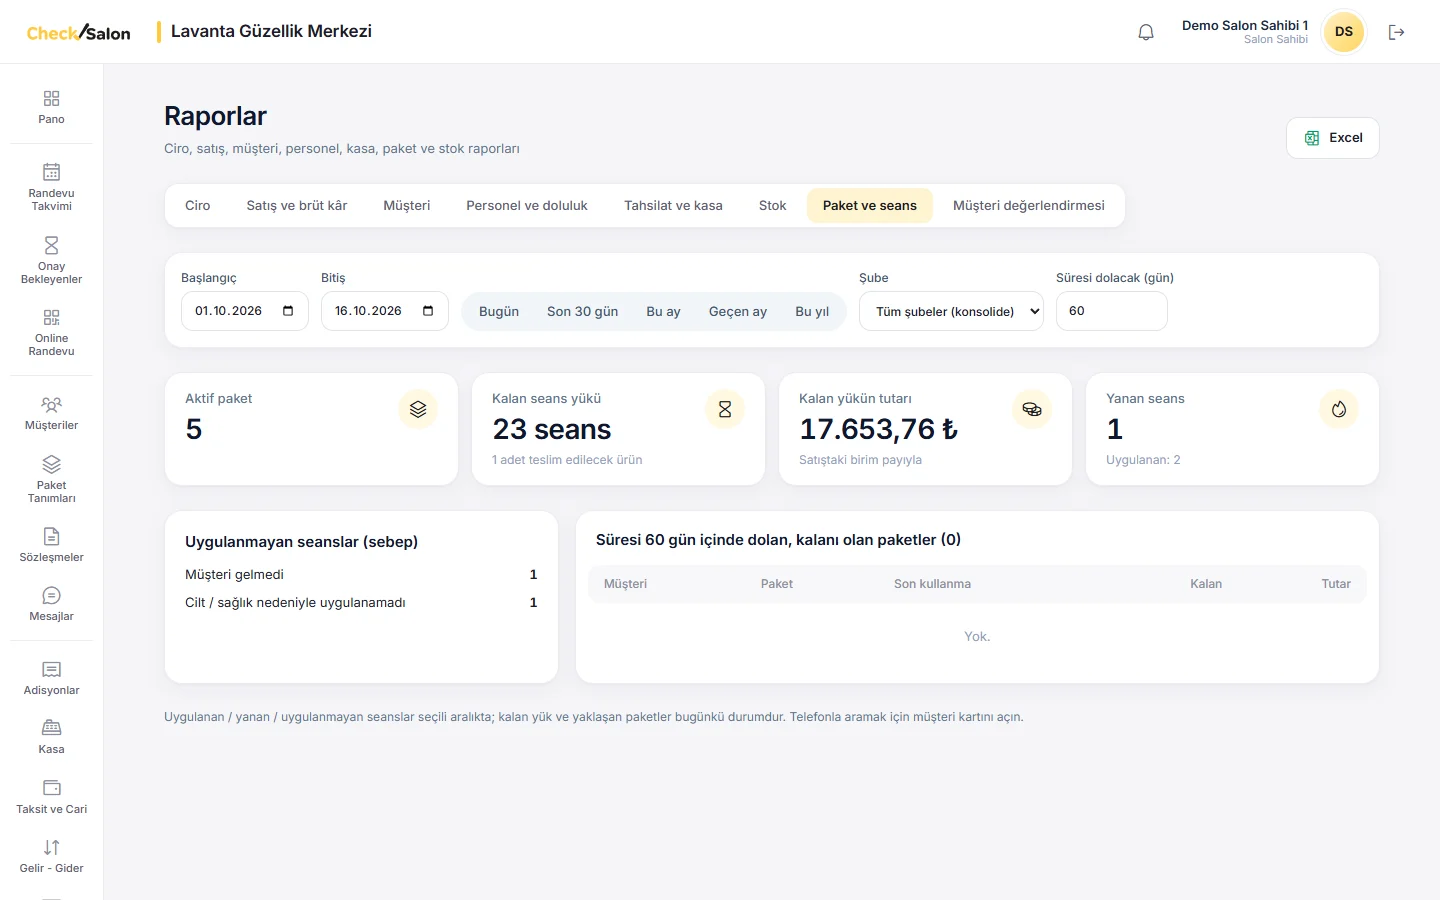Switch to the Ciro tab
Image resolution: width=1440 pixels, height=900 pixels.
click(x=198, y=205)
